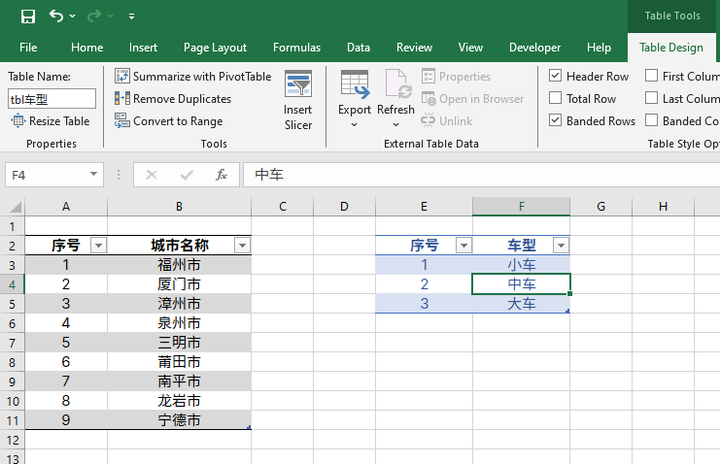The height and width of the screenshot is (464, 720).
Task: Select column B header
Action: (179, 207)
